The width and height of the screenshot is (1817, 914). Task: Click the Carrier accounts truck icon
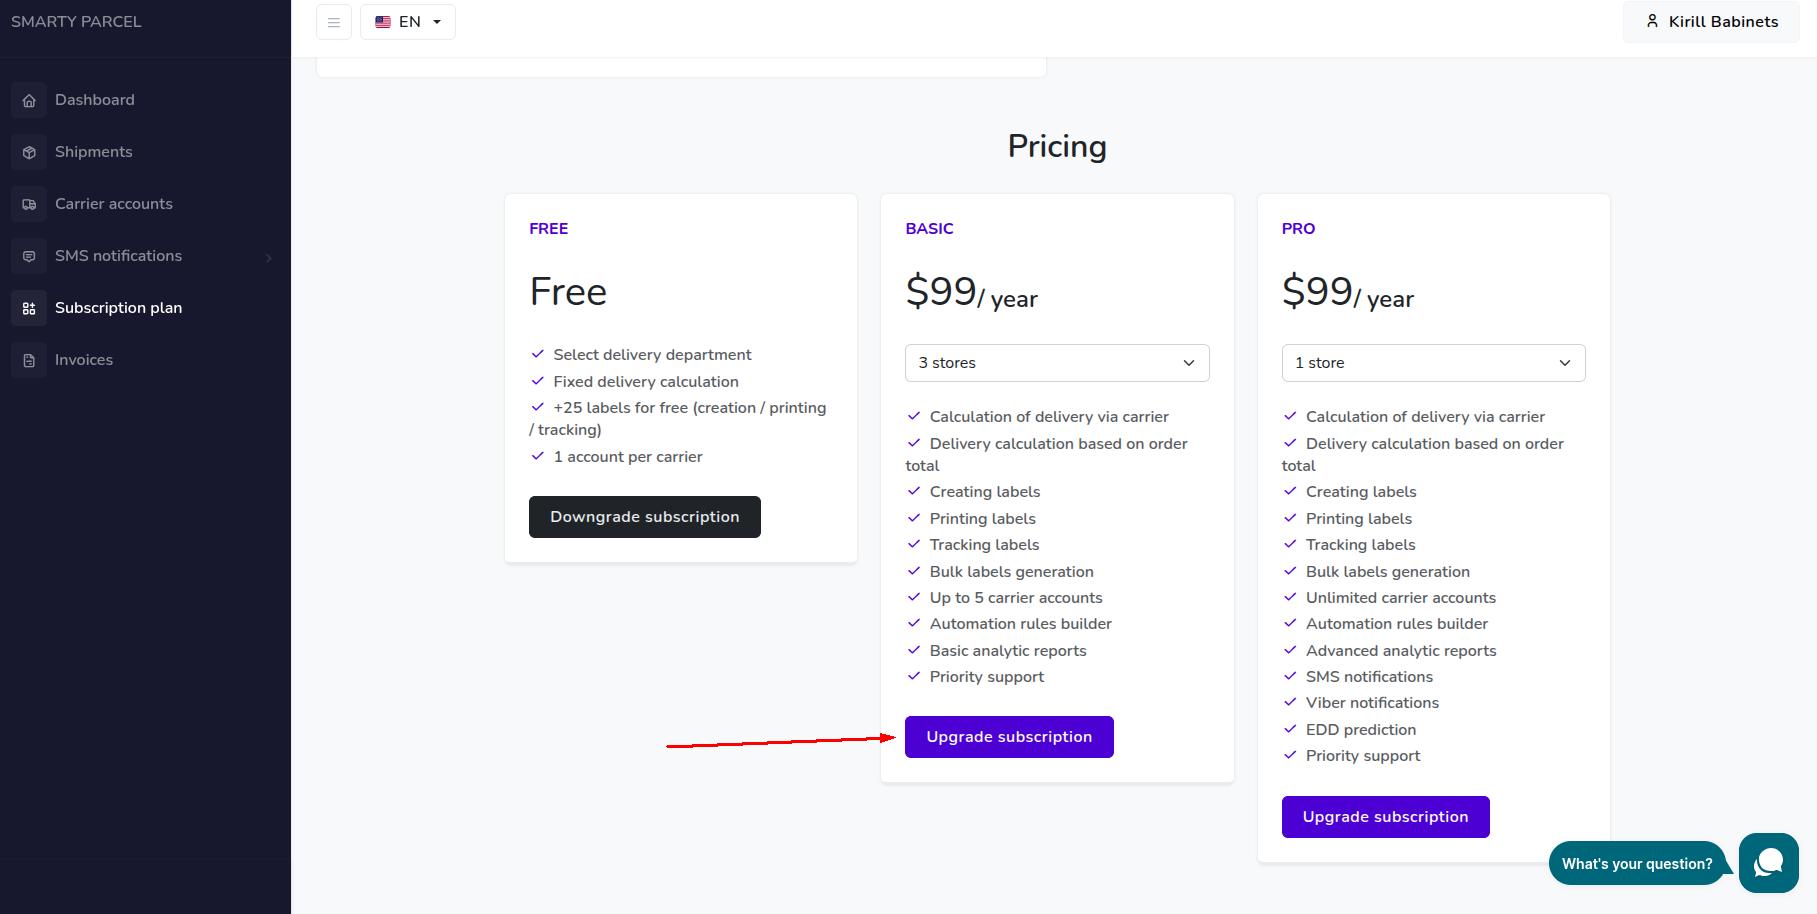(29, 204)
